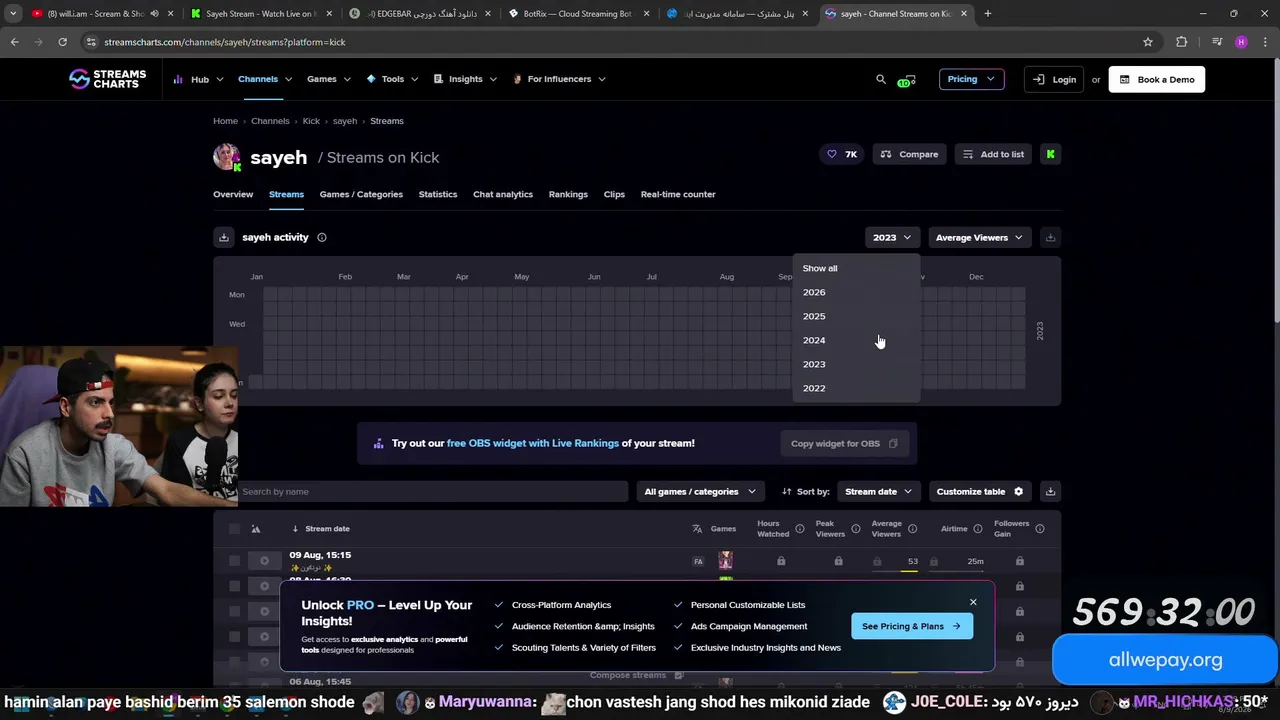Click the play icon on the 09 Aug stream row

pyautogui.click(x=264, y=561)
